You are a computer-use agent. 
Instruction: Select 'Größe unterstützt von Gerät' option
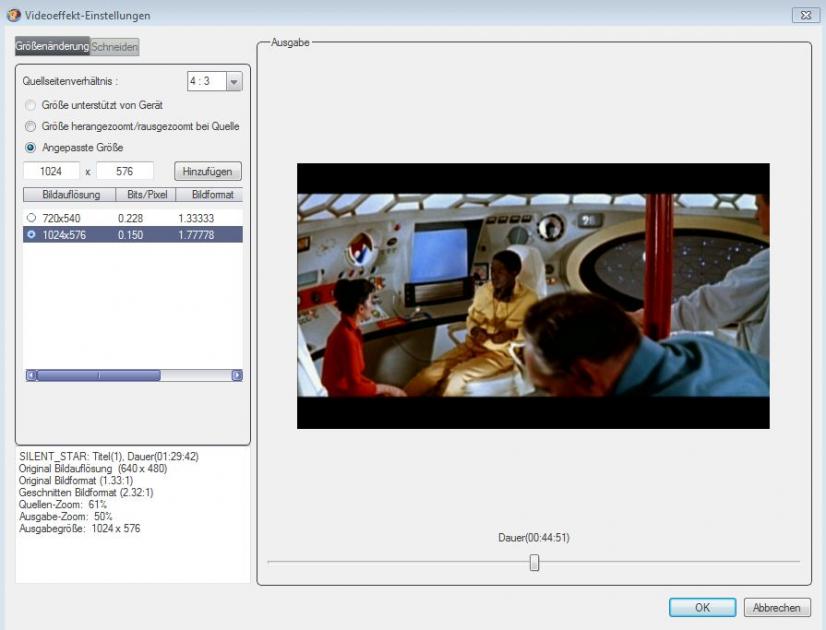(31, 105)
